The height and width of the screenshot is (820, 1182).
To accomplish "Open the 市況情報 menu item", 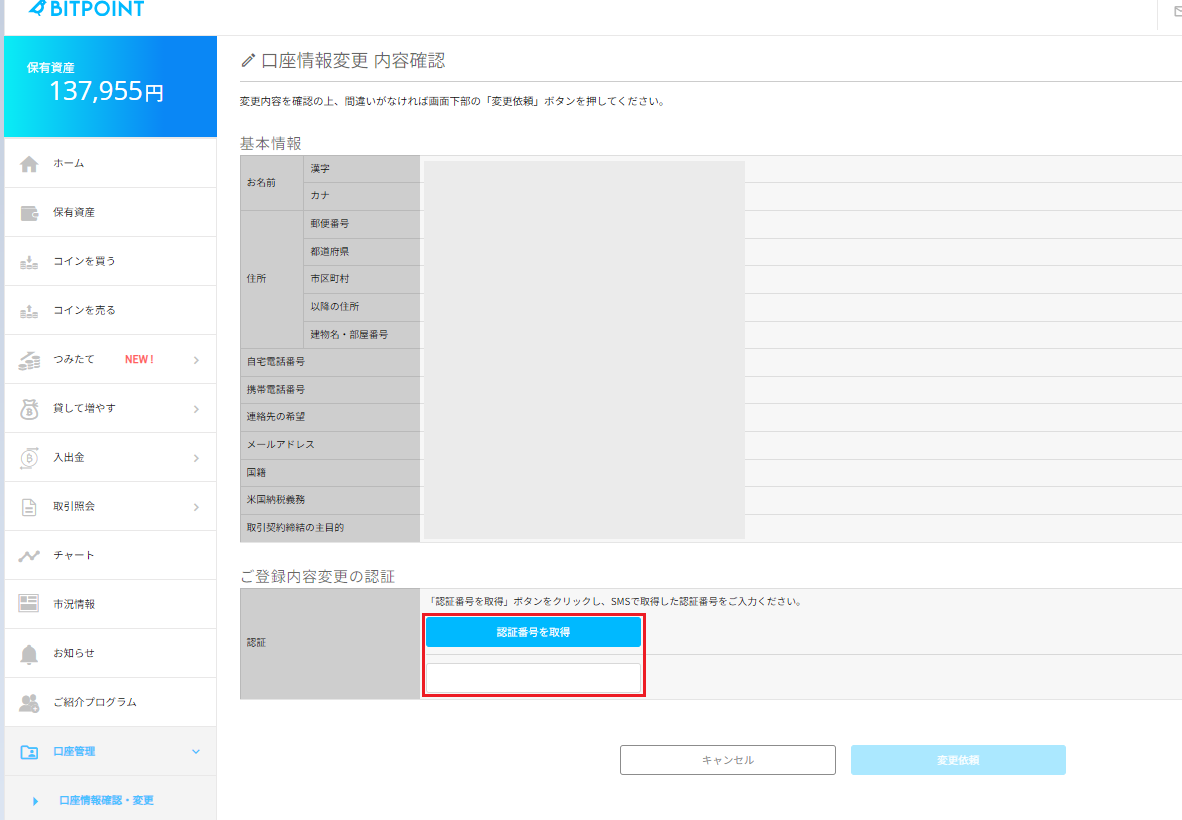I will point(111,604).
